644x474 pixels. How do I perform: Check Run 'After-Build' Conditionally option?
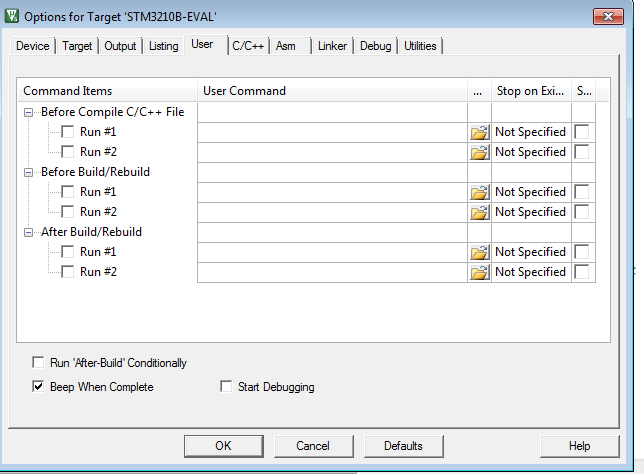click(x=38, y=363)
